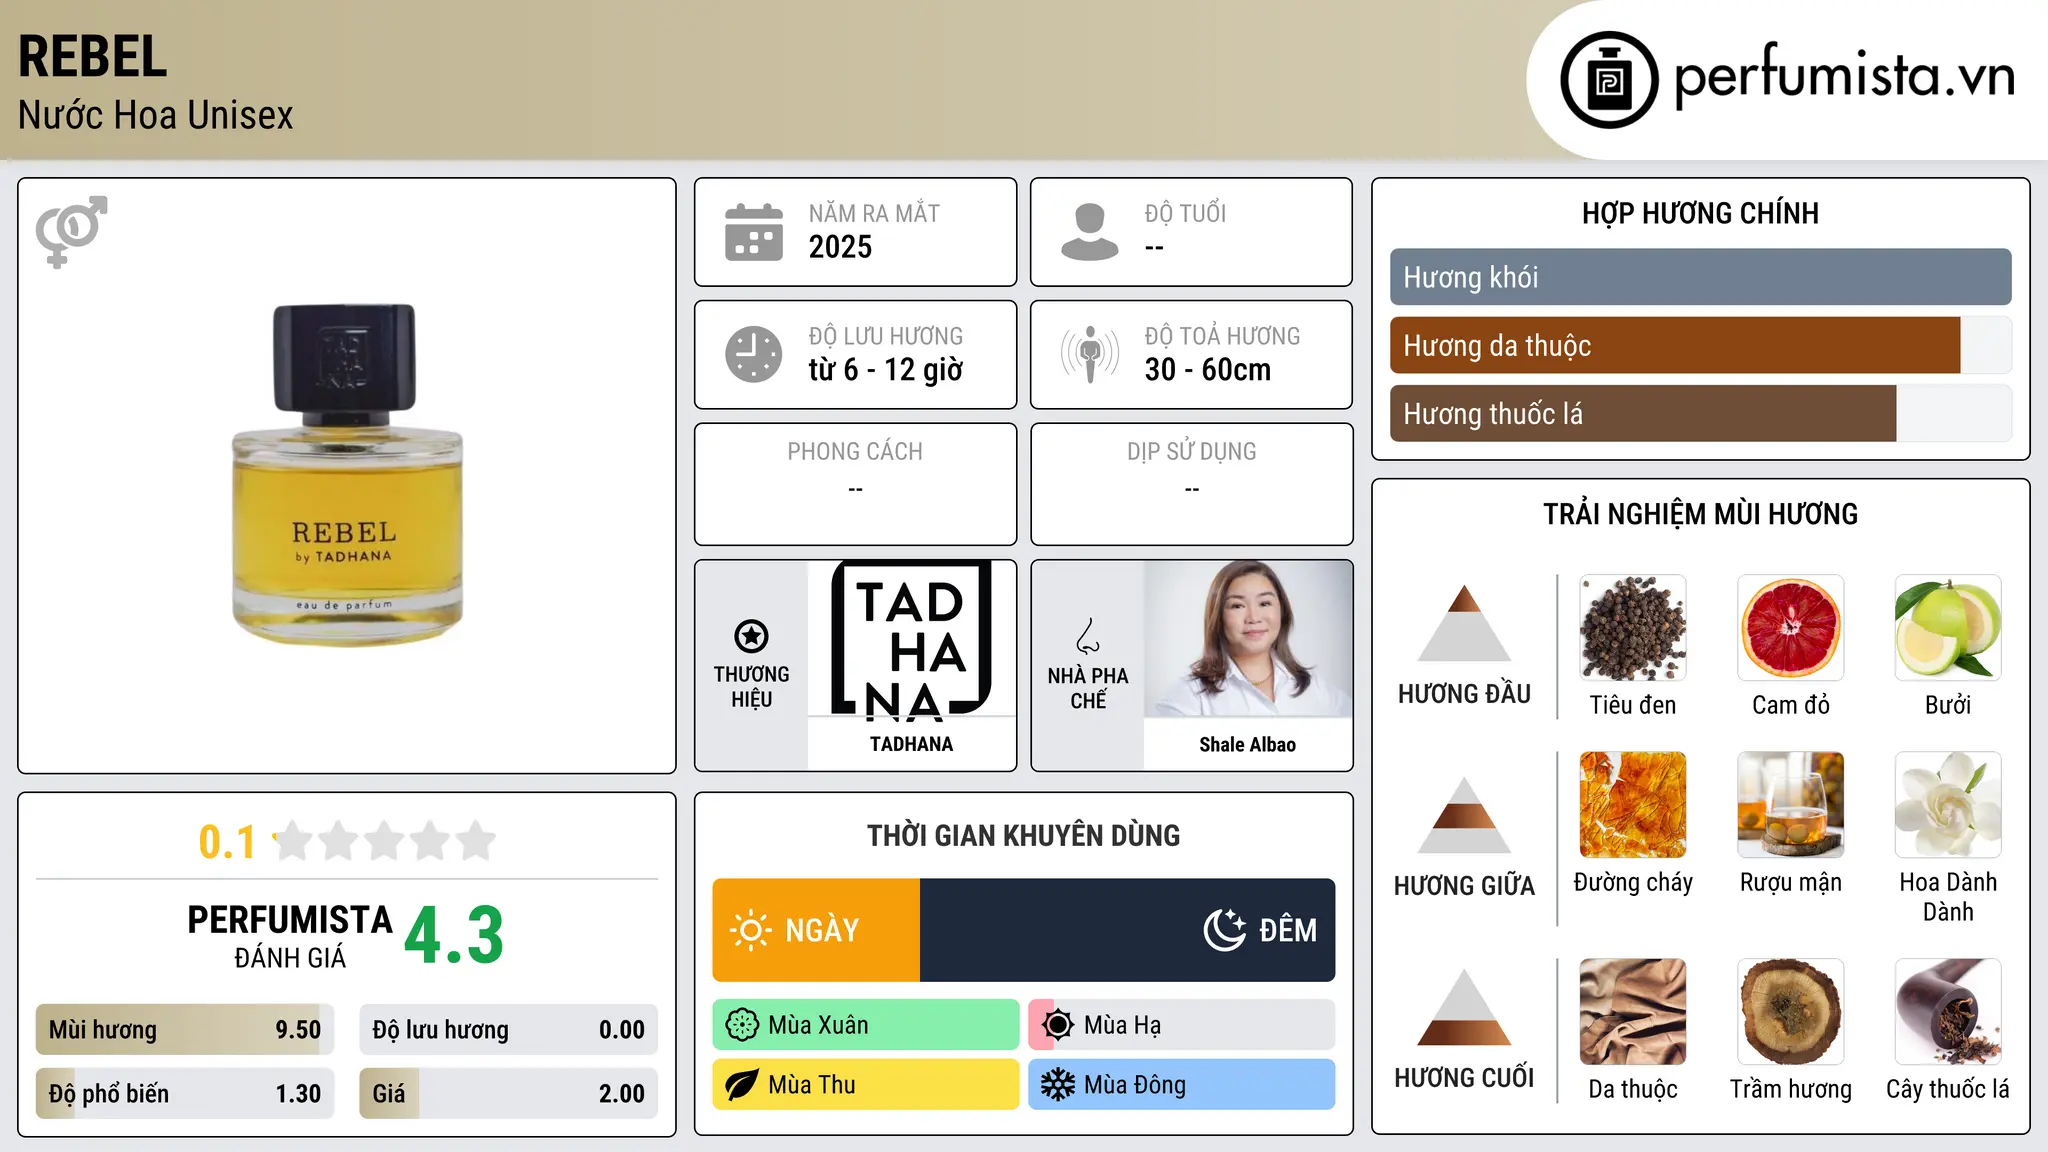Click the Thời gian khuyên dùng heading

(x=1023, y=836)
